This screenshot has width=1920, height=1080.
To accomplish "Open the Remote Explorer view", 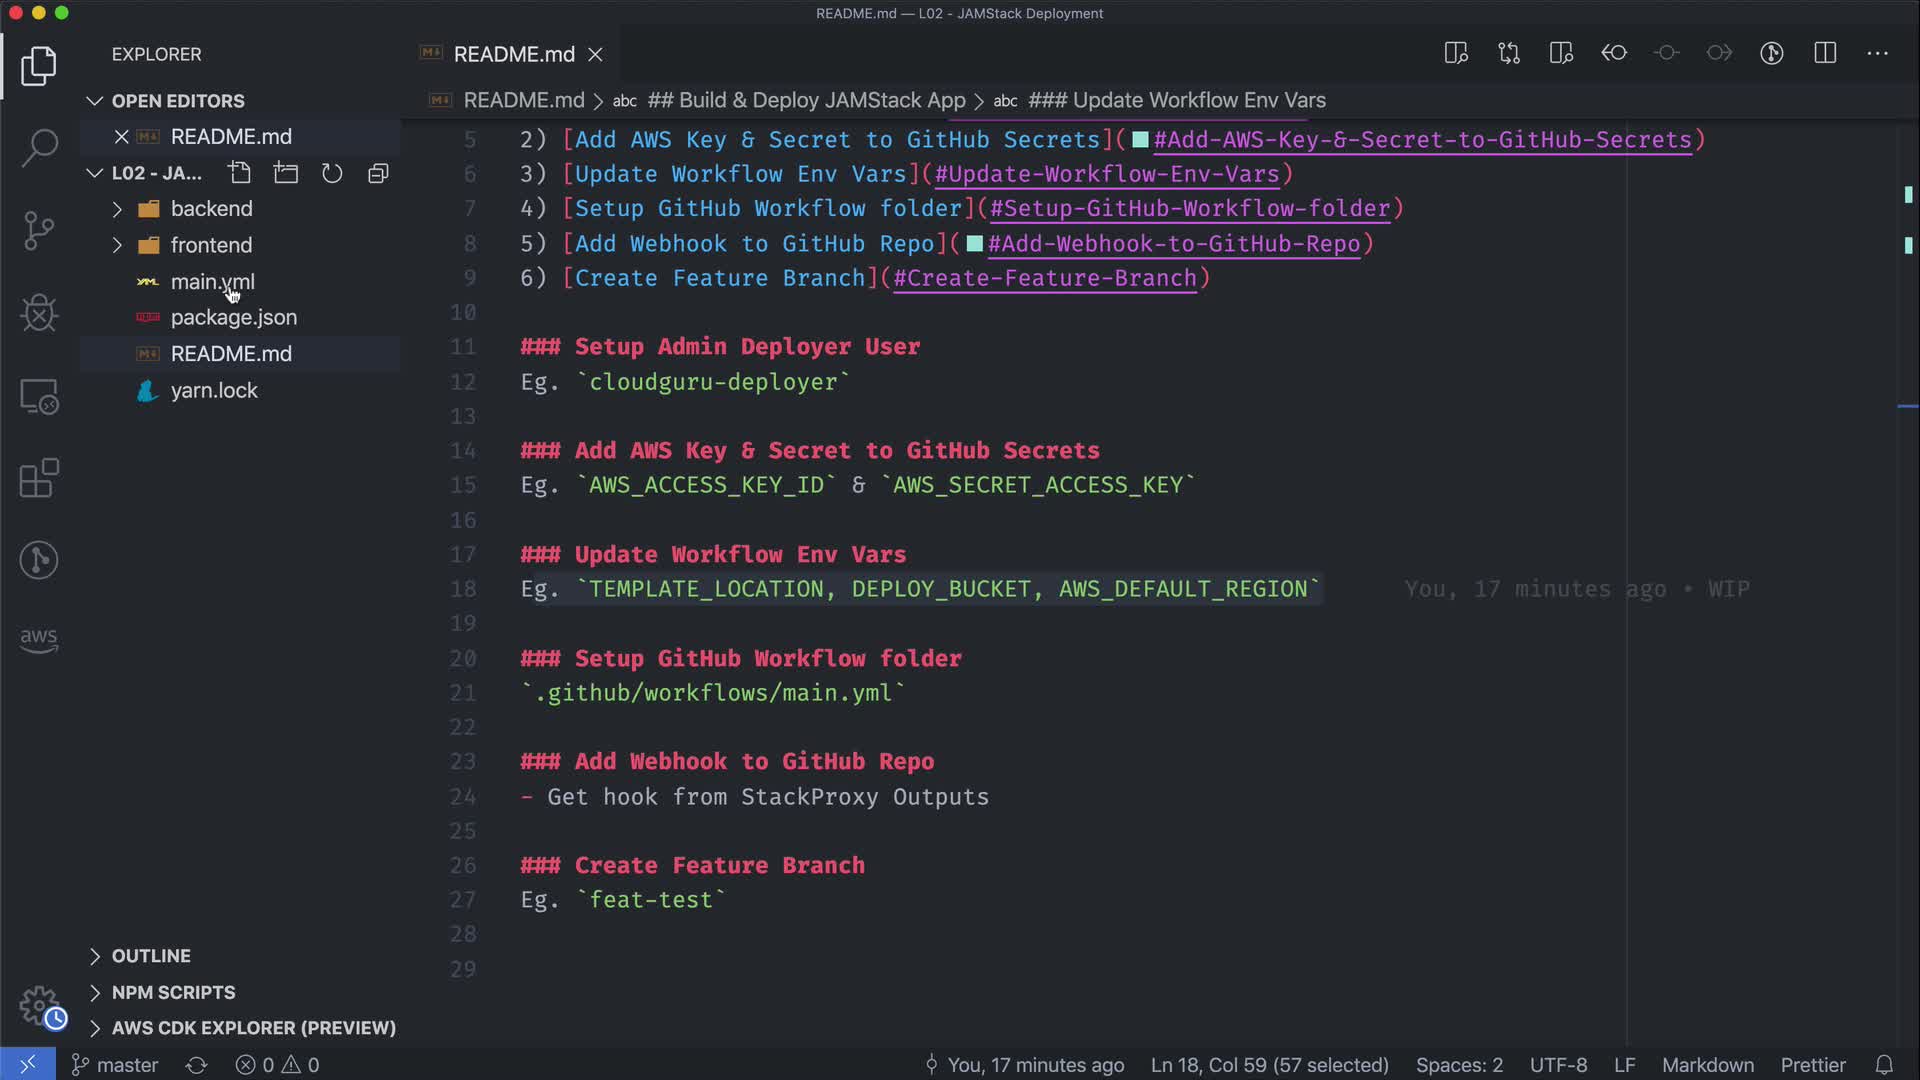I will coord(39,396).
